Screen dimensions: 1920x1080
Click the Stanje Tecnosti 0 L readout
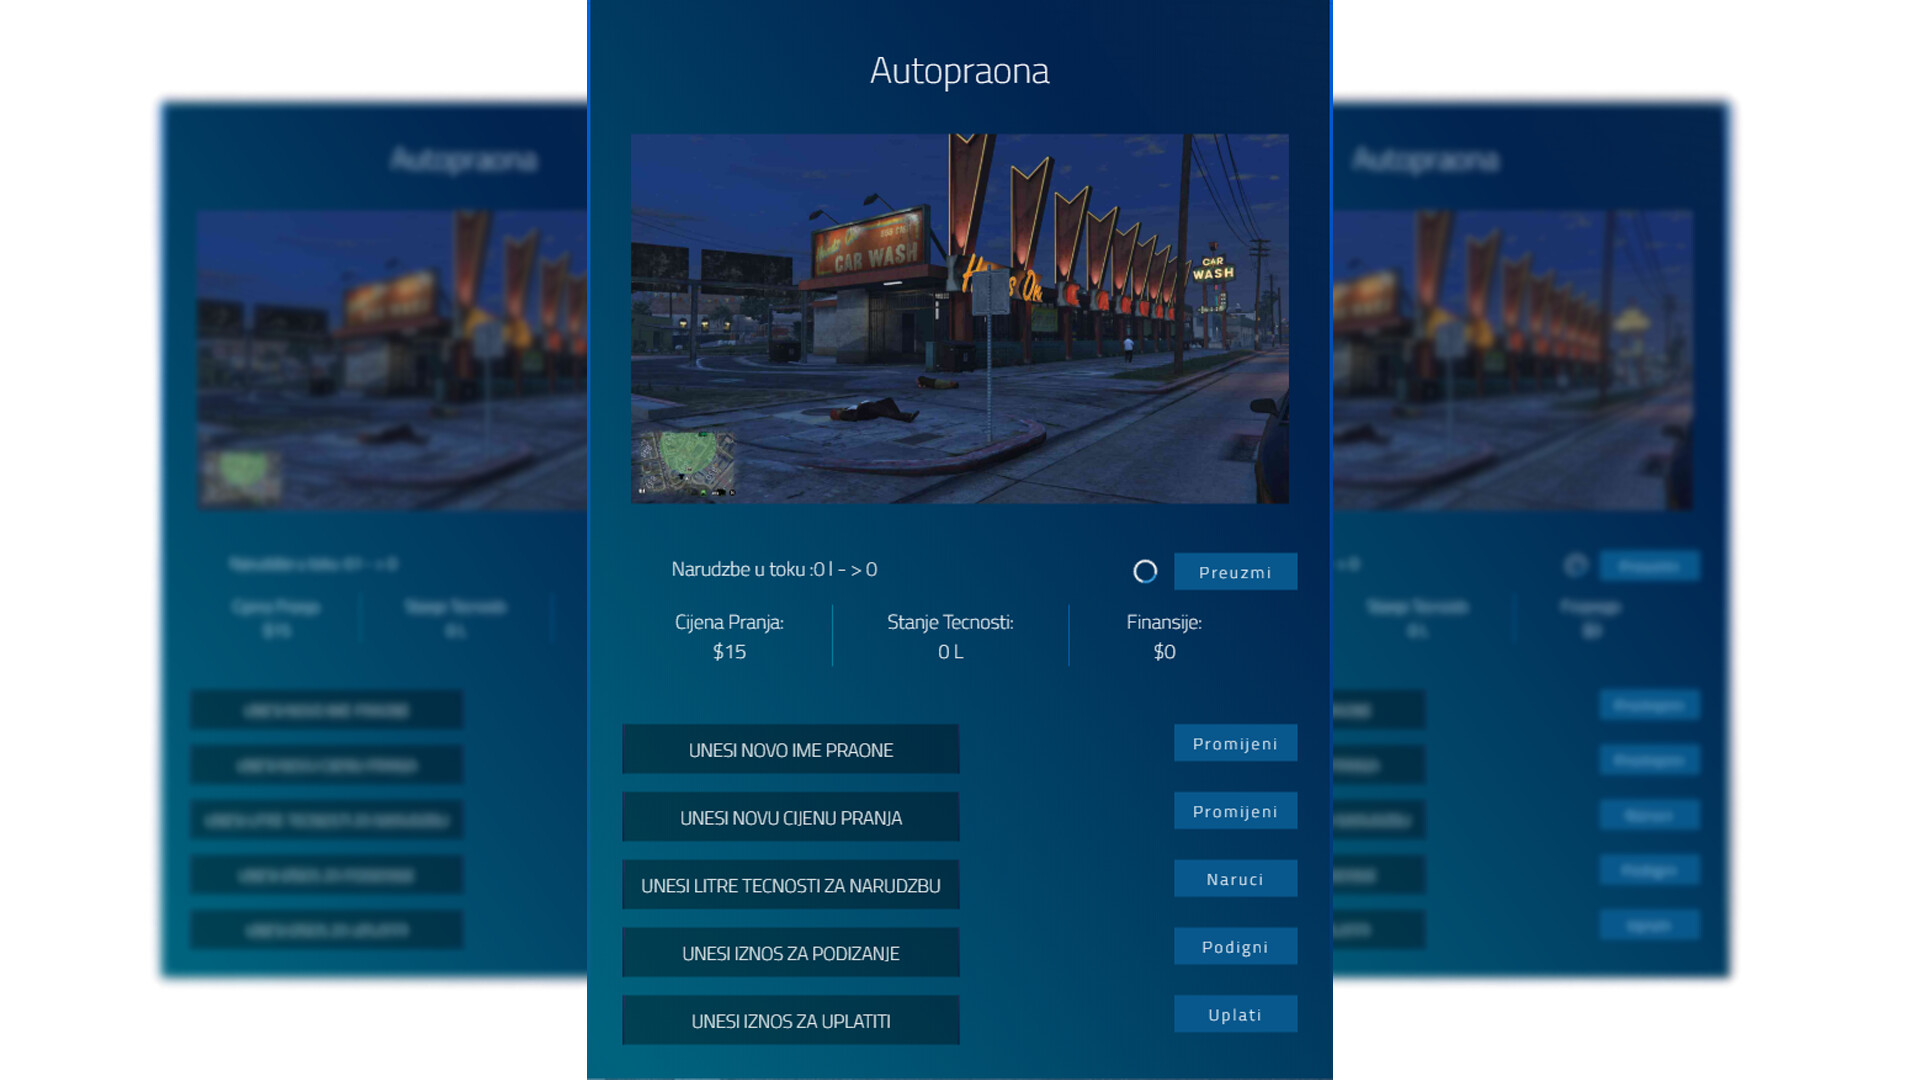coord(950,652)
